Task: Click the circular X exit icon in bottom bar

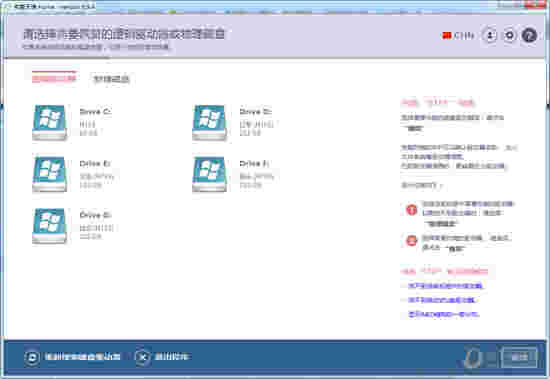Action: coord(143,357)
